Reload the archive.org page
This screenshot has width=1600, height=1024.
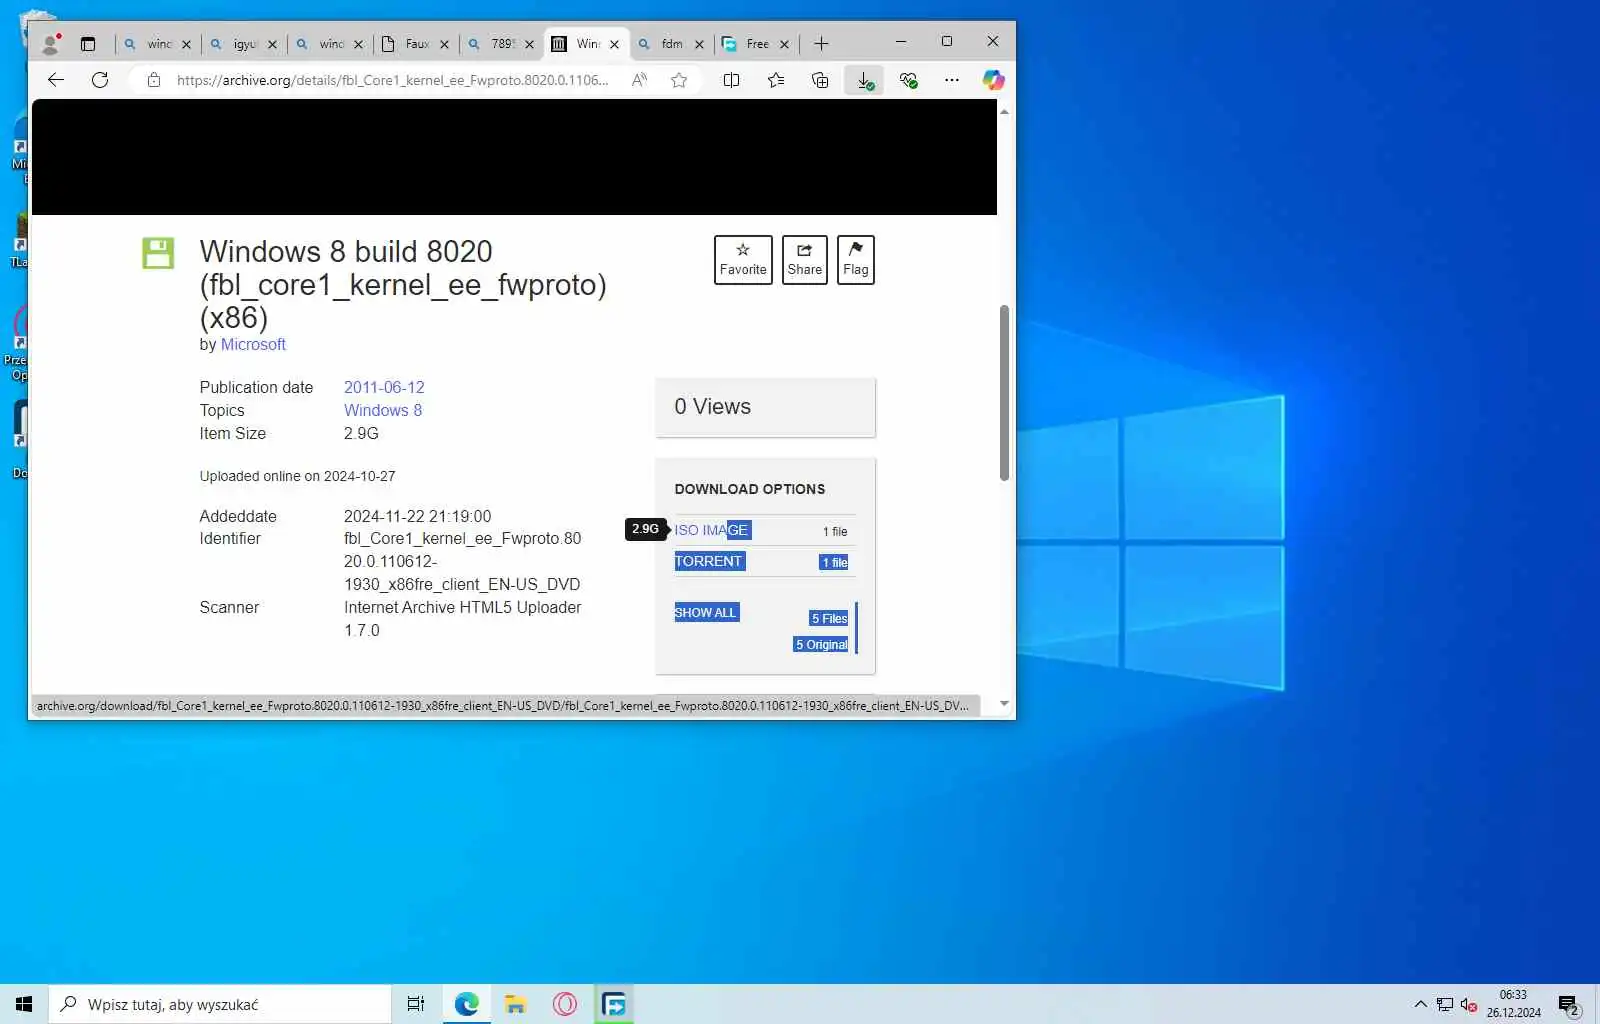click(100, 80)
